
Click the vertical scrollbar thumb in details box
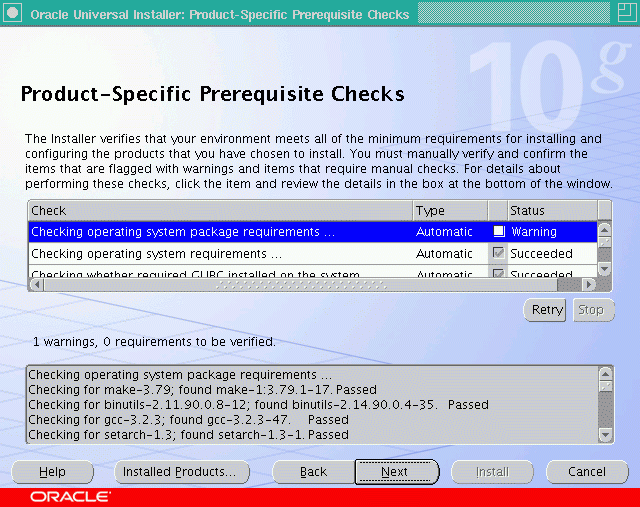[606, 386]
